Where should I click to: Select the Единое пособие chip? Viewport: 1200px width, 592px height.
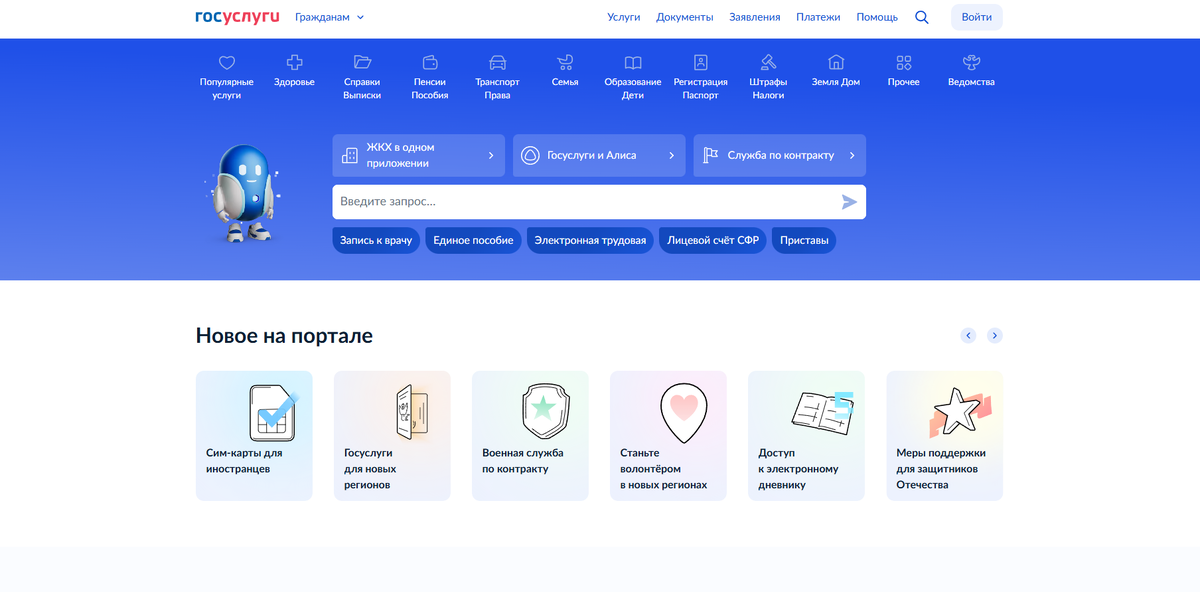(473, 240)
